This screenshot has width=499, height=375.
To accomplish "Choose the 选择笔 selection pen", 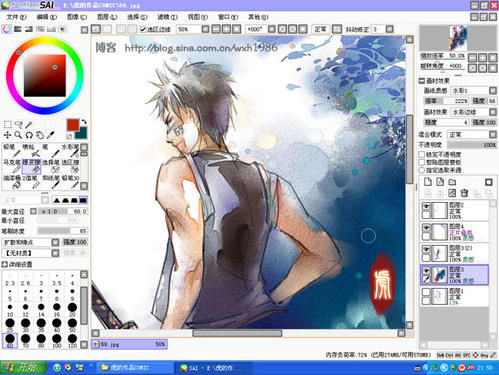I will (x=51, y=166).
